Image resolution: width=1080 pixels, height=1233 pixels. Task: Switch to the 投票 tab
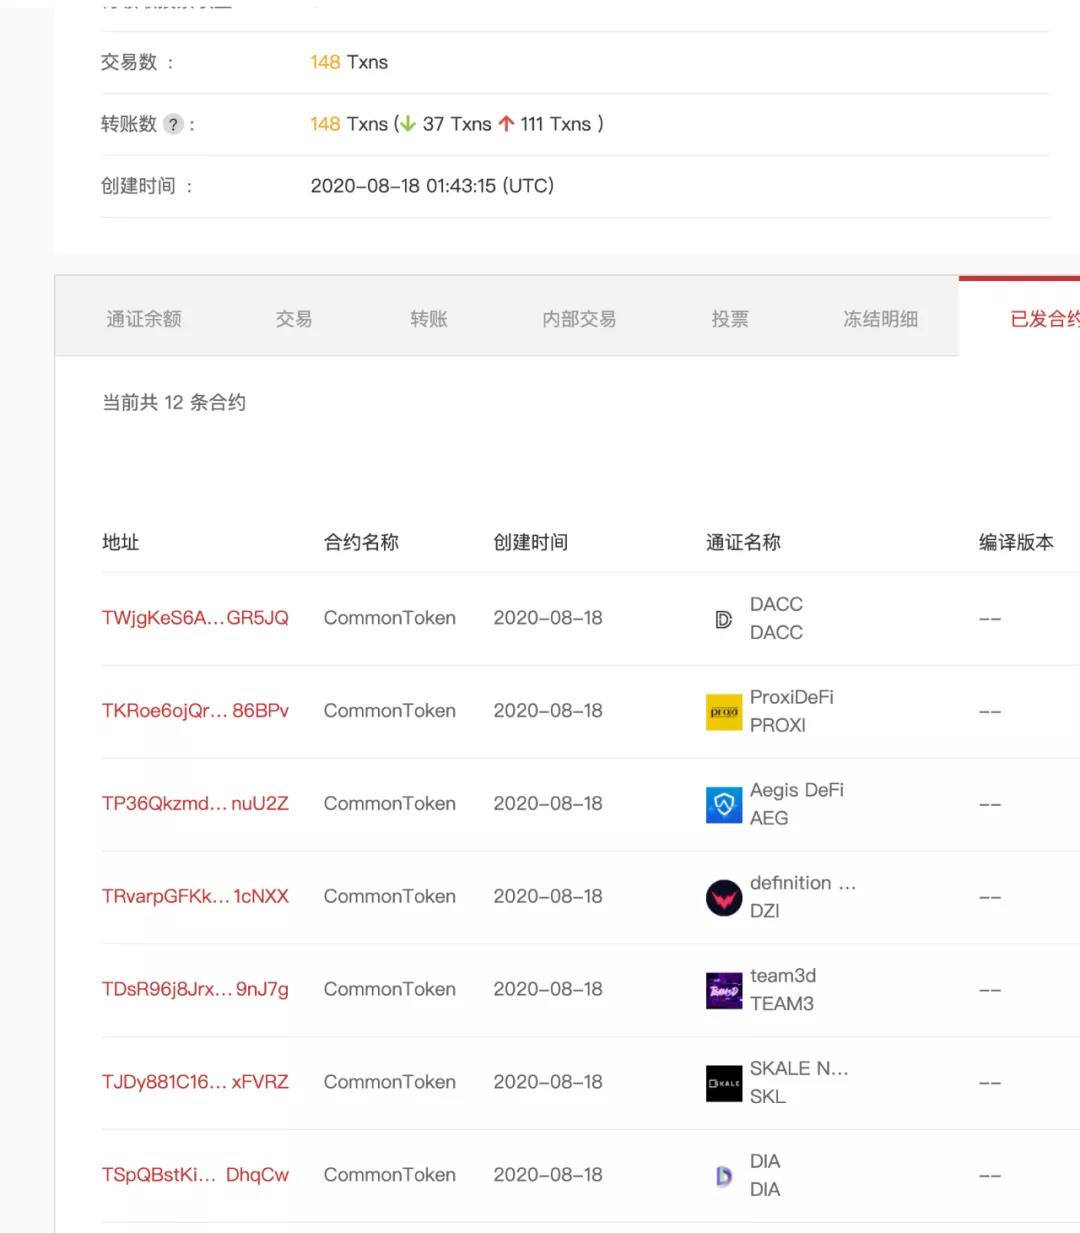coord(728,318)
